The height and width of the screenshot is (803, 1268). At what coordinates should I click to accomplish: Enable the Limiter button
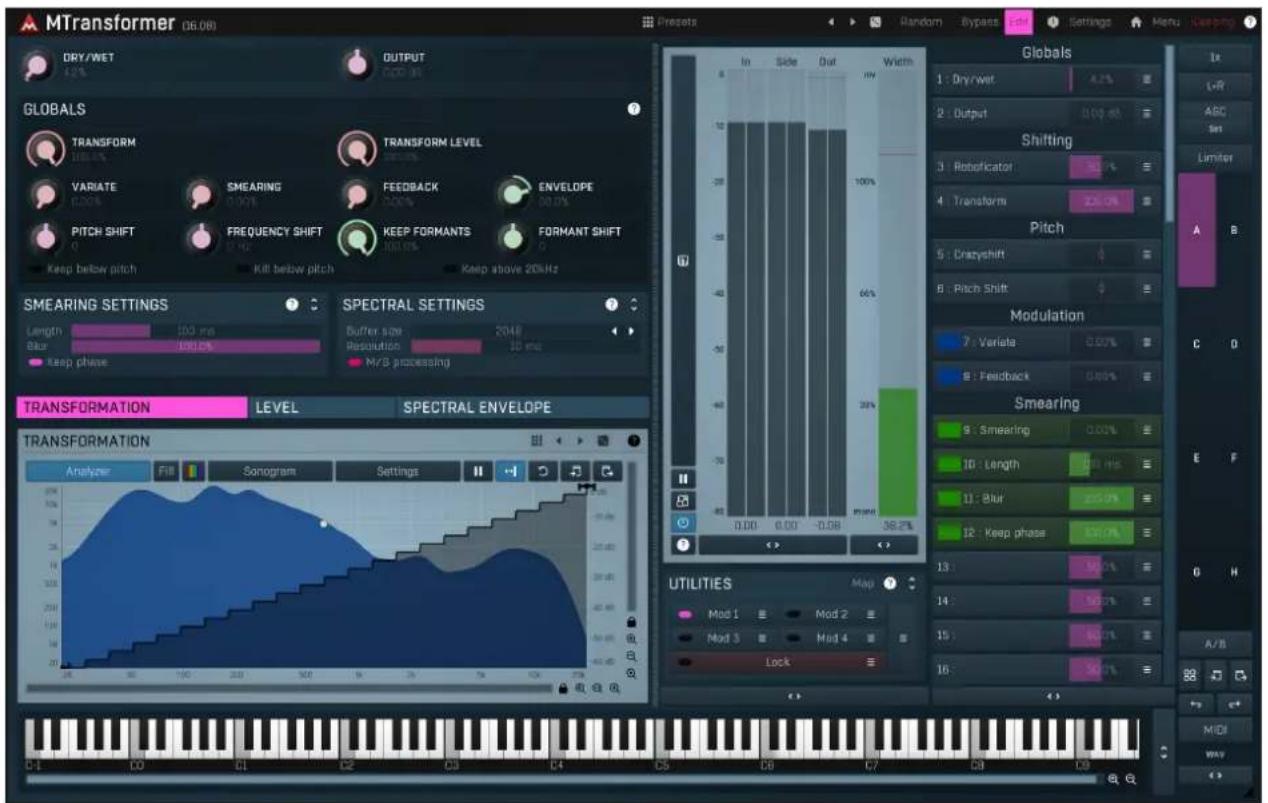tap(1213, 157)
